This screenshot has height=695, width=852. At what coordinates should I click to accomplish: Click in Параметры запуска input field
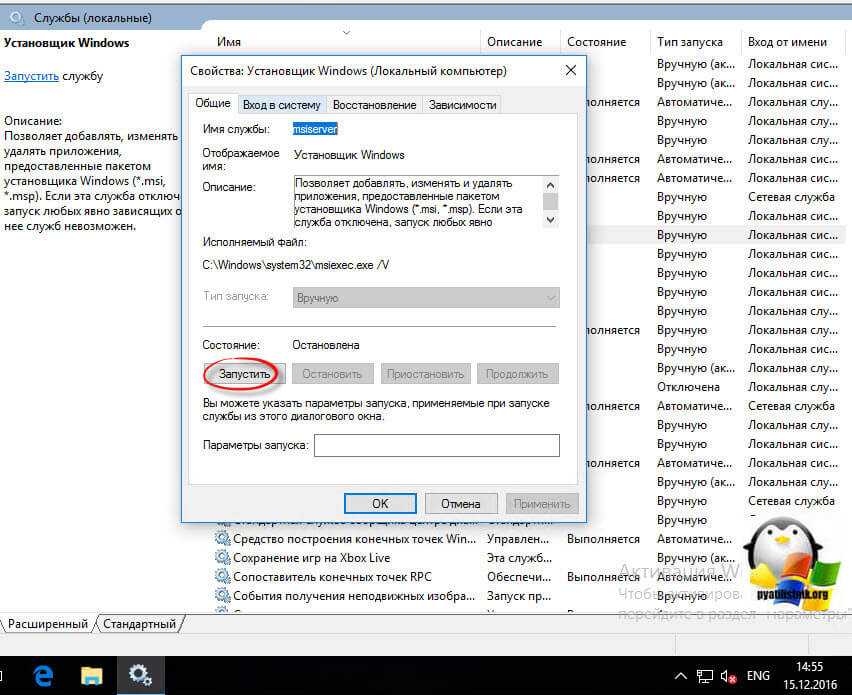click(x=437, y=446)
